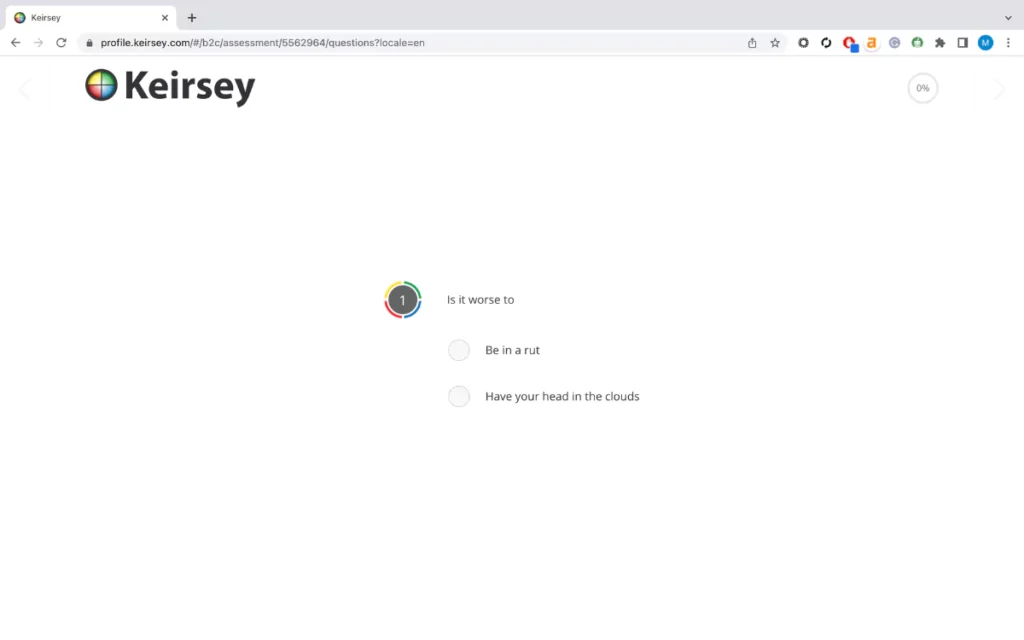Click the question number 1 badge
1024x640 pixels.
(402, 300)
